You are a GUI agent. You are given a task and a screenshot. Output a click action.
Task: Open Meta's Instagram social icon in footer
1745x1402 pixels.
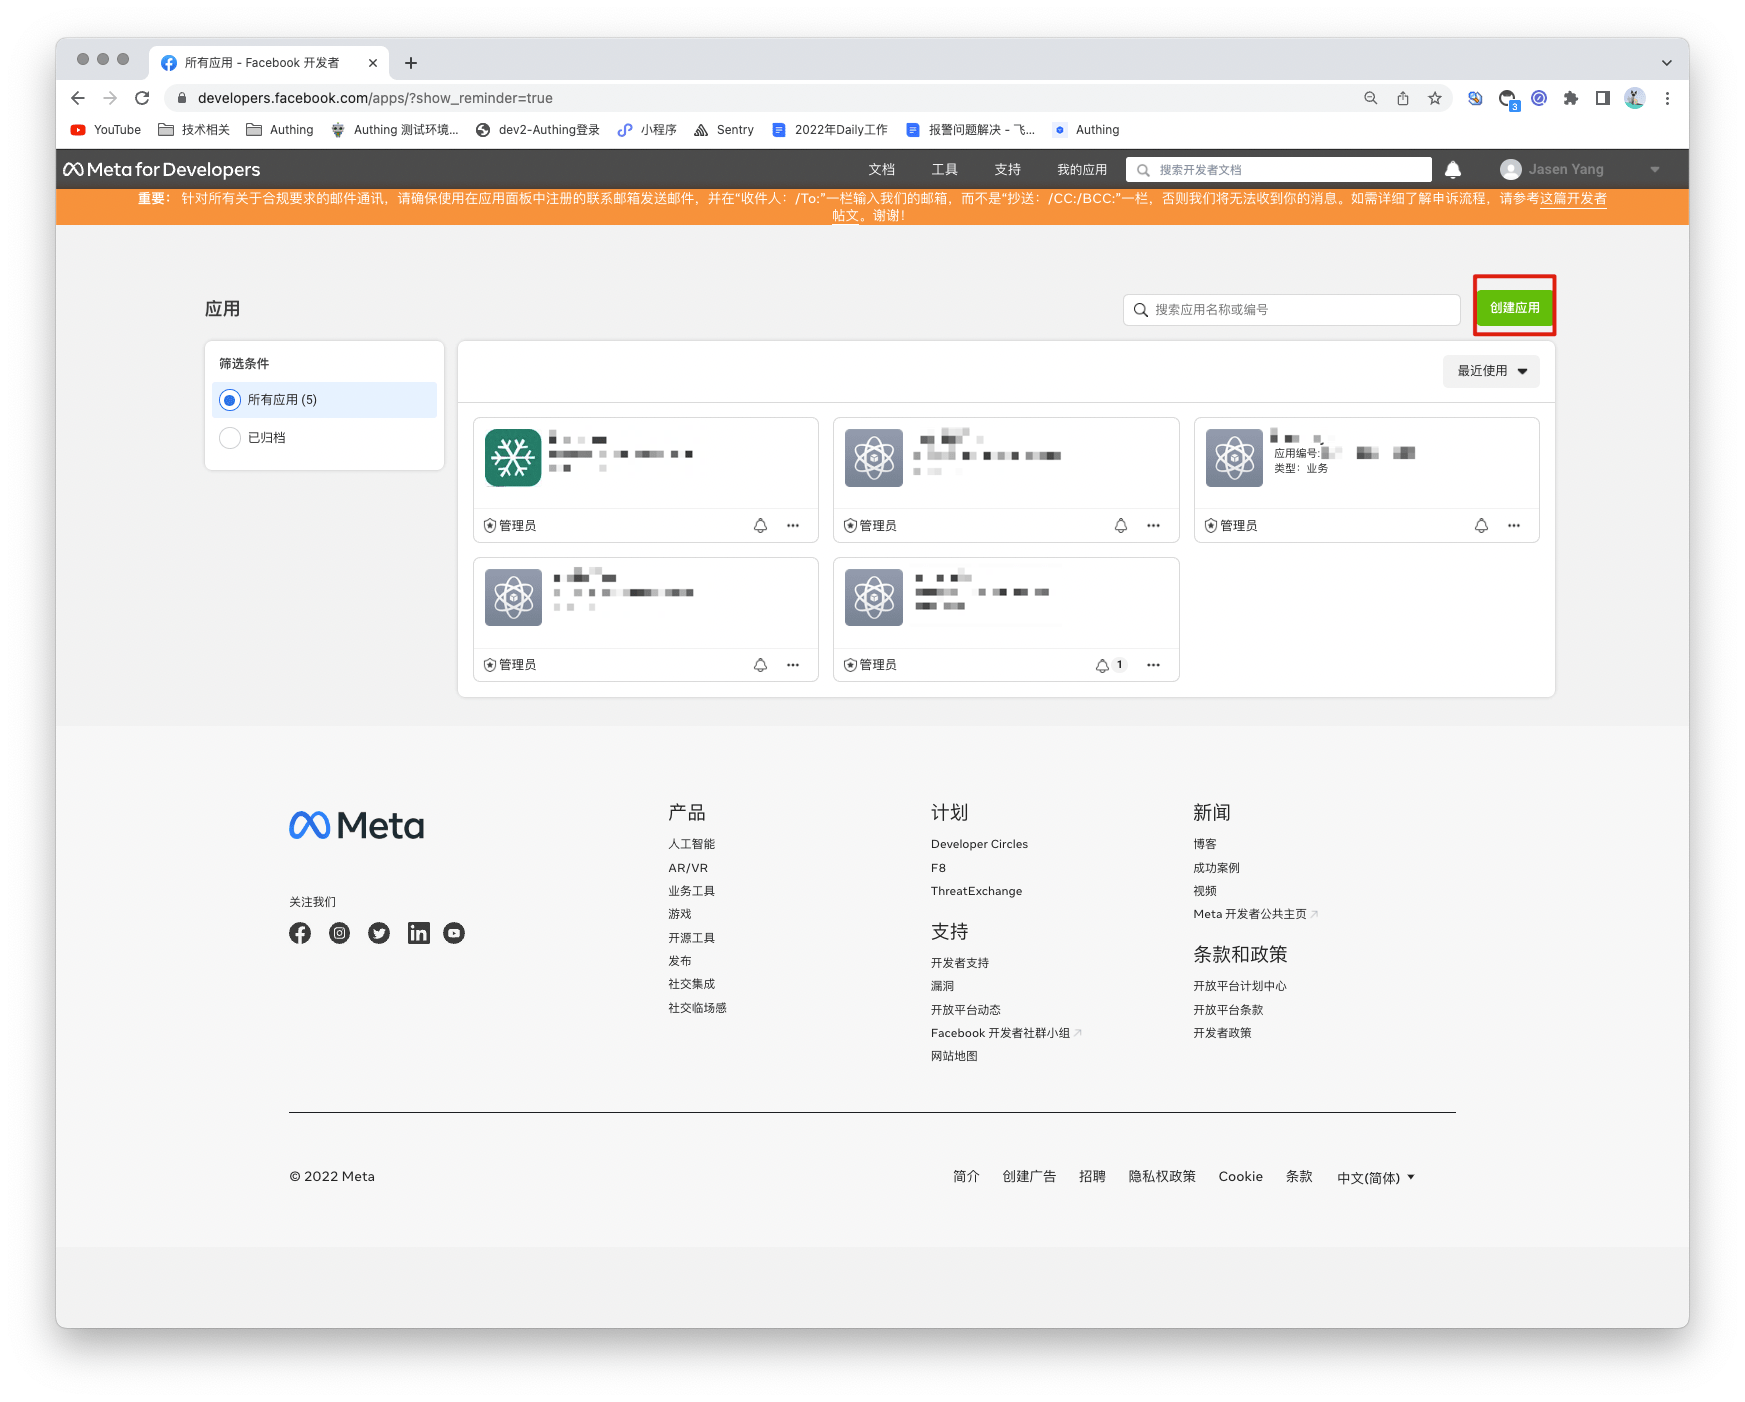(340, 933)
